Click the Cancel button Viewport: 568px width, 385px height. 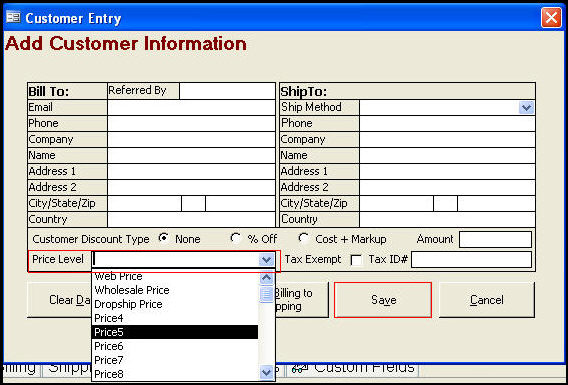pos(486,300)
